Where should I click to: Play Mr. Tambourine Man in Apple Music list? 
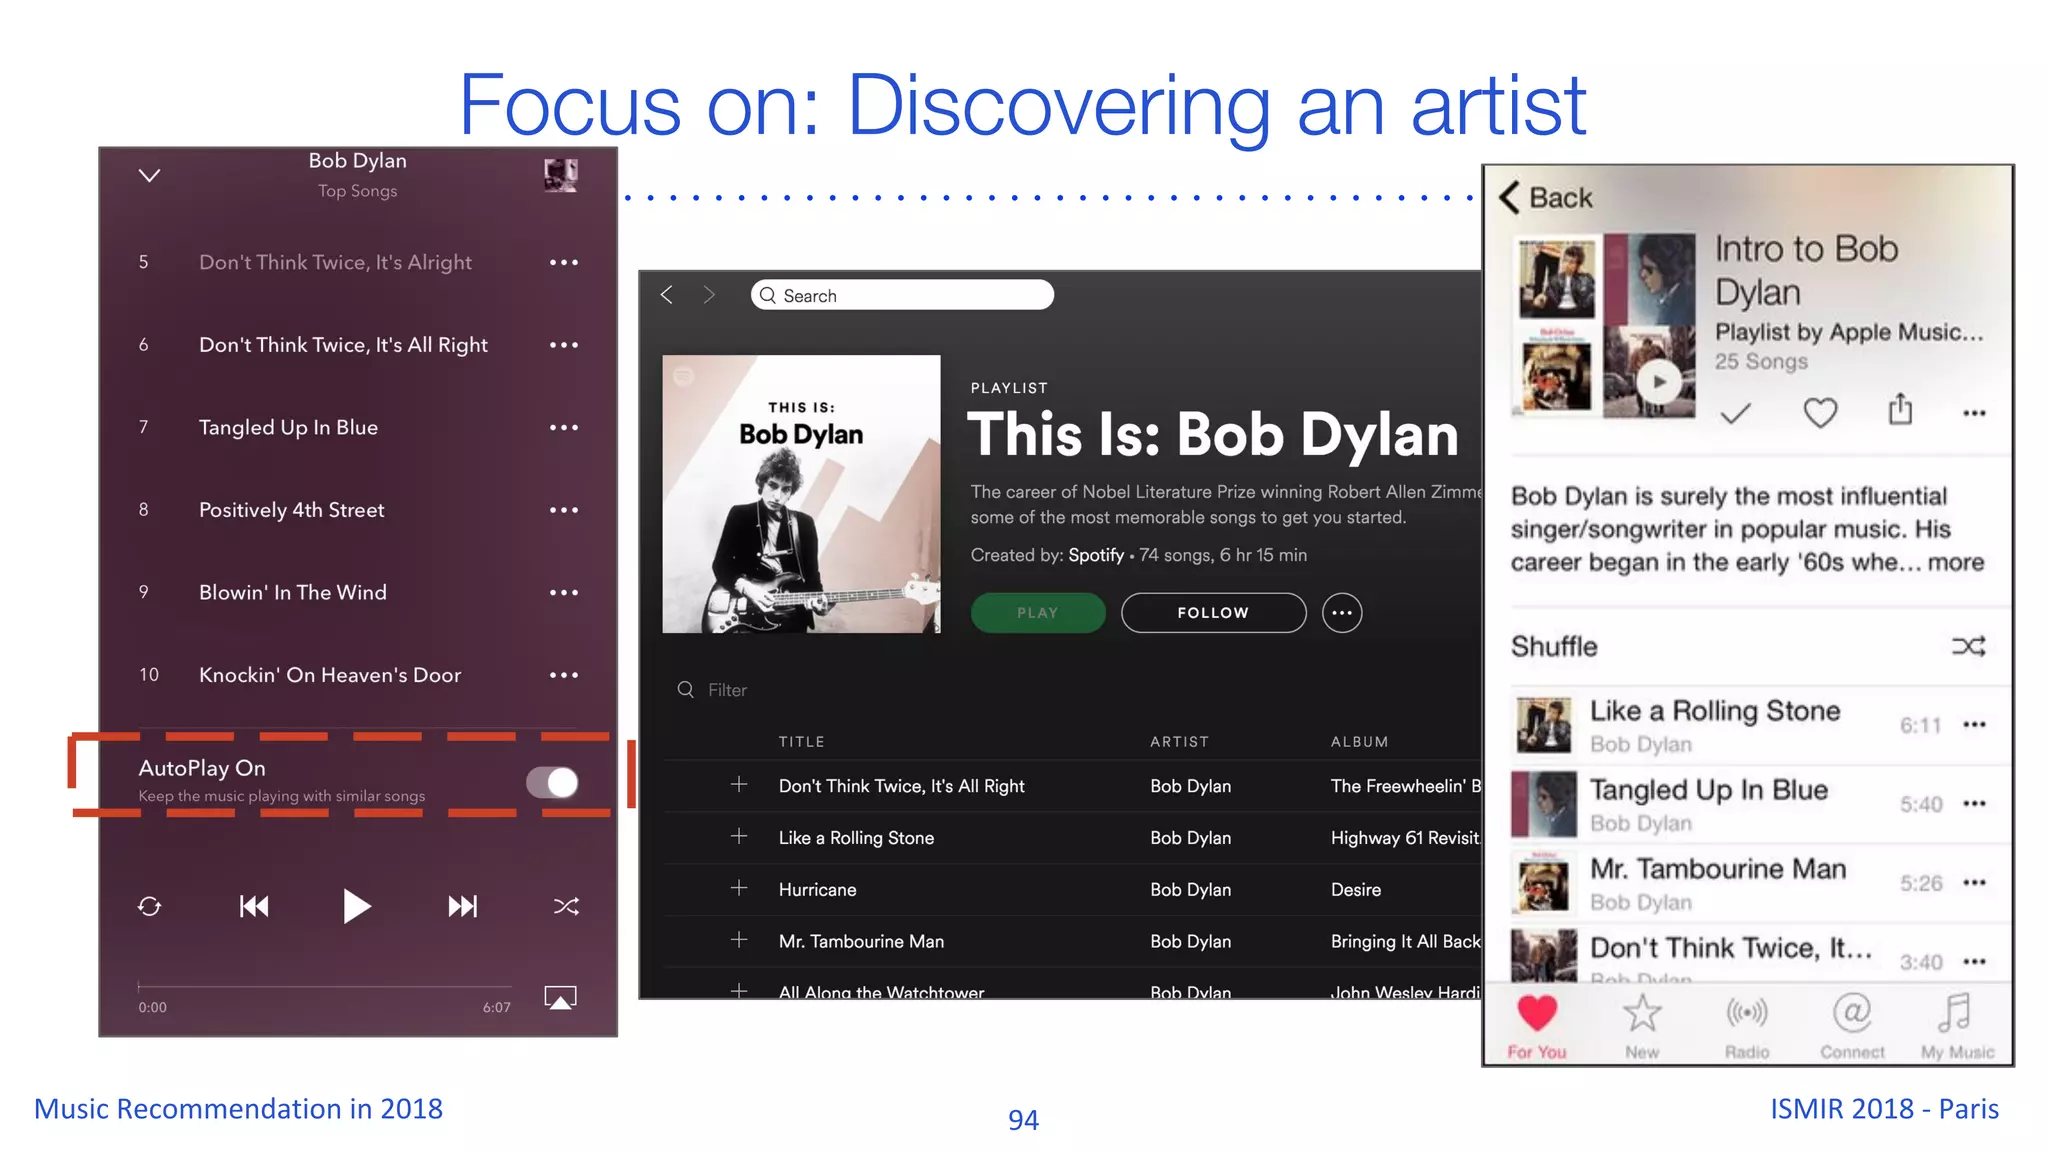1718,869
